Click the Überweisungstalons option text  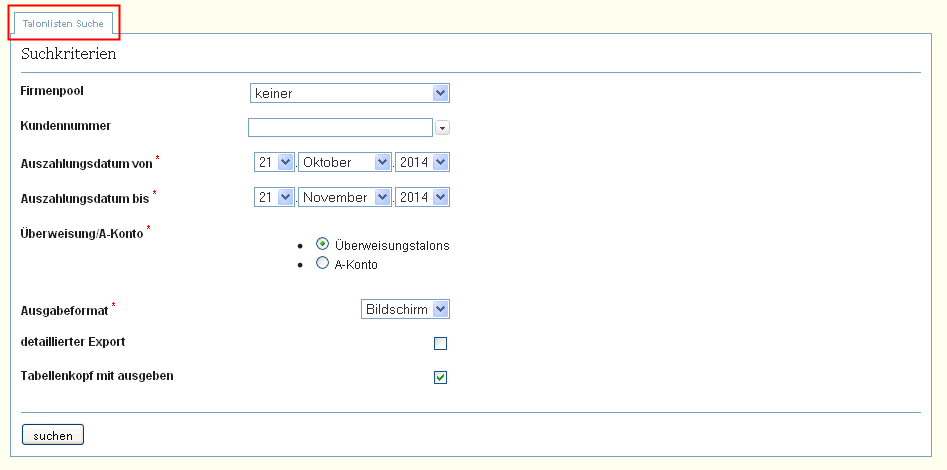(x=392, y=246)
